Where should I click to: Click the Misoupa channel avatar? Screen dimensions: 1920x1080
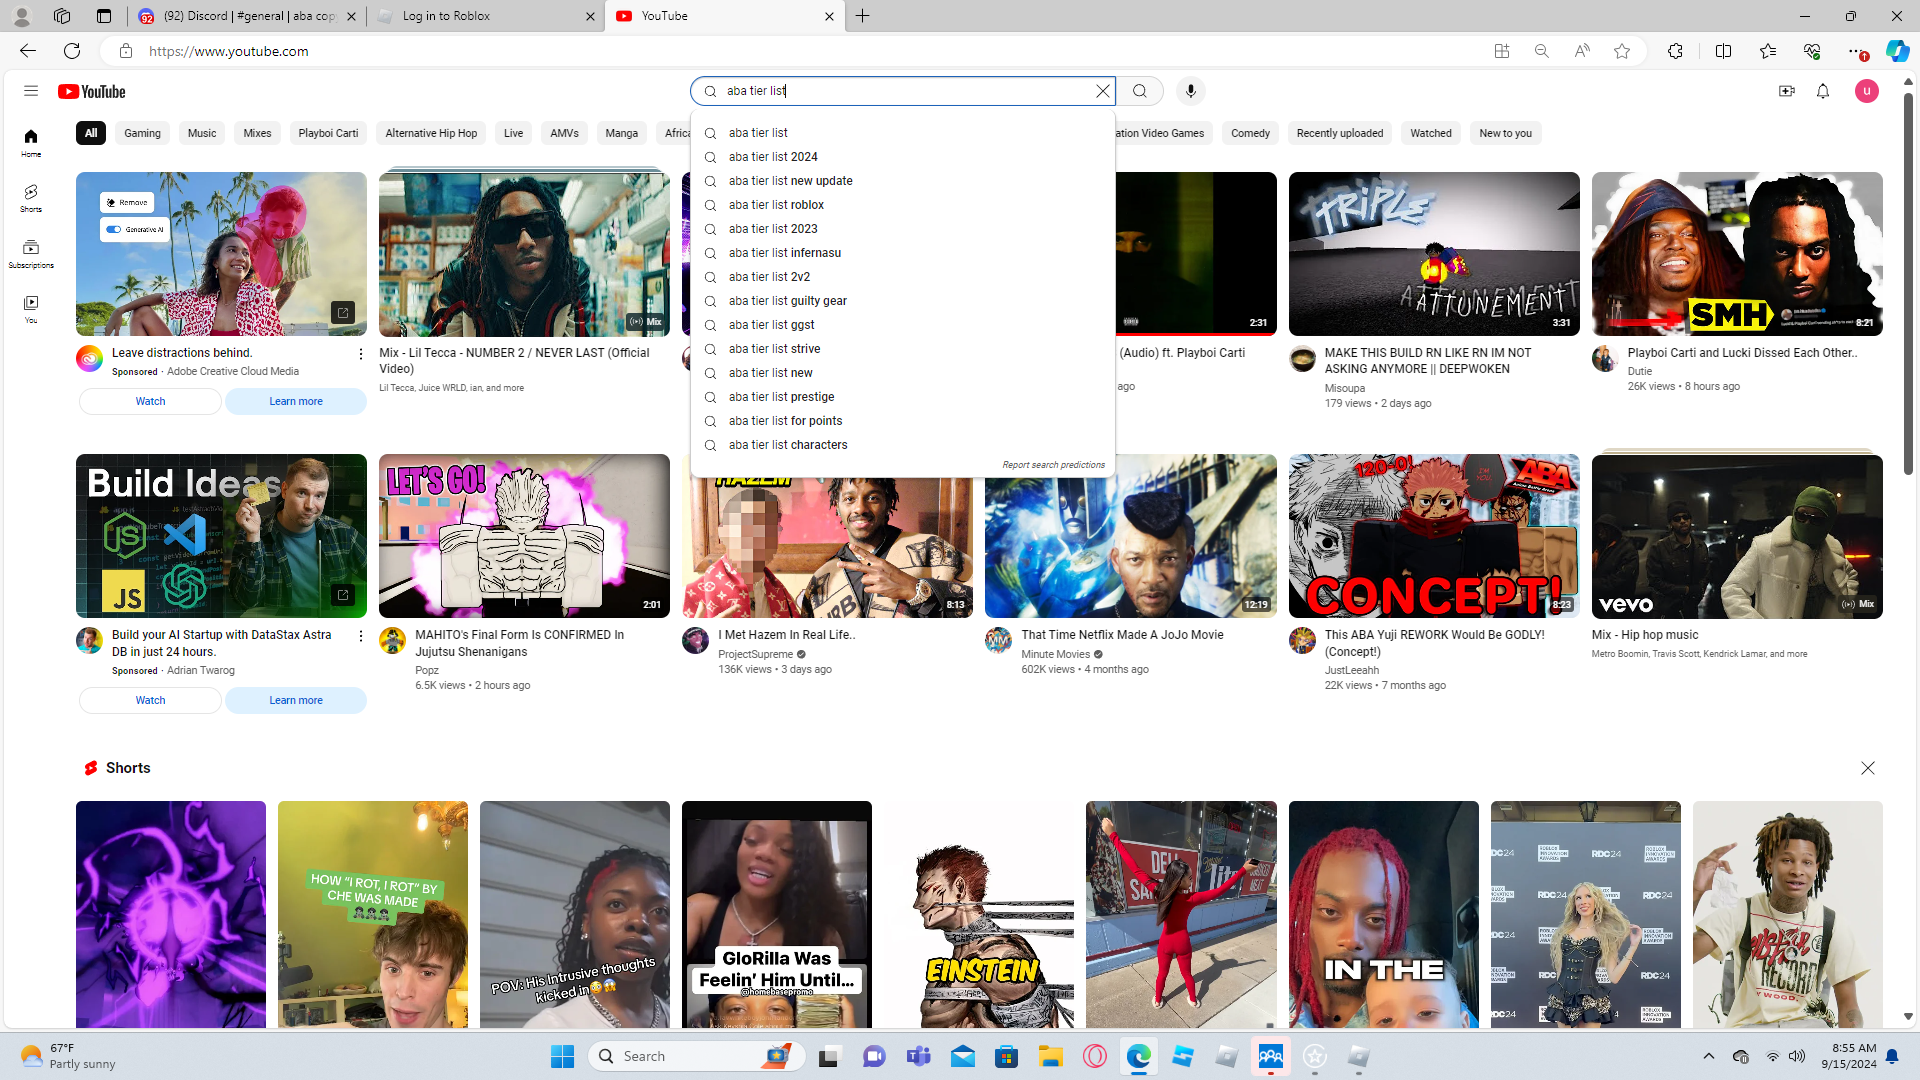[1302, 359]
